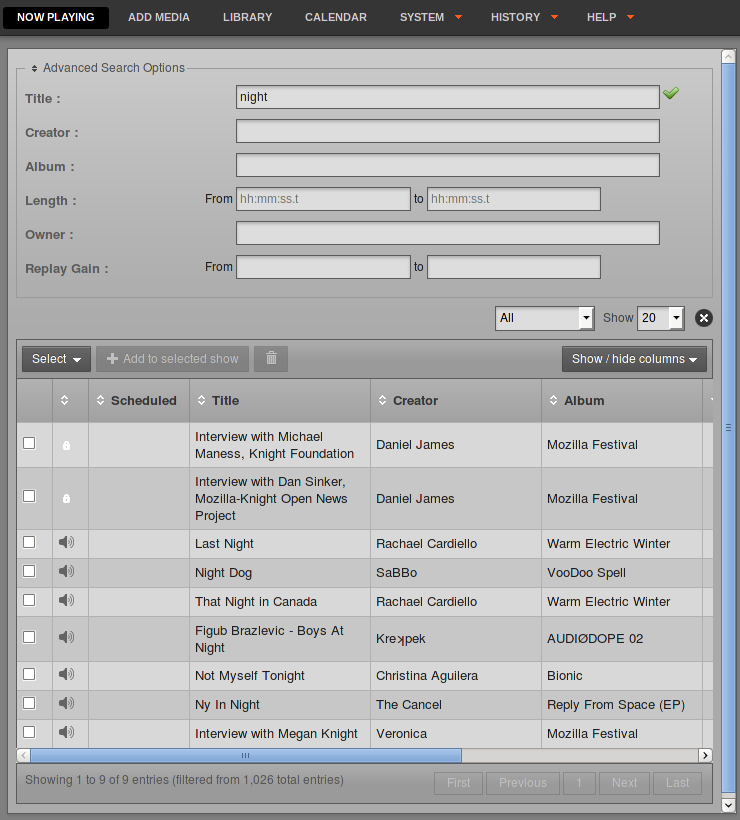Click Add to selected show button
Image resolution: width=740 pixels, height=820 pixels.
173,359
